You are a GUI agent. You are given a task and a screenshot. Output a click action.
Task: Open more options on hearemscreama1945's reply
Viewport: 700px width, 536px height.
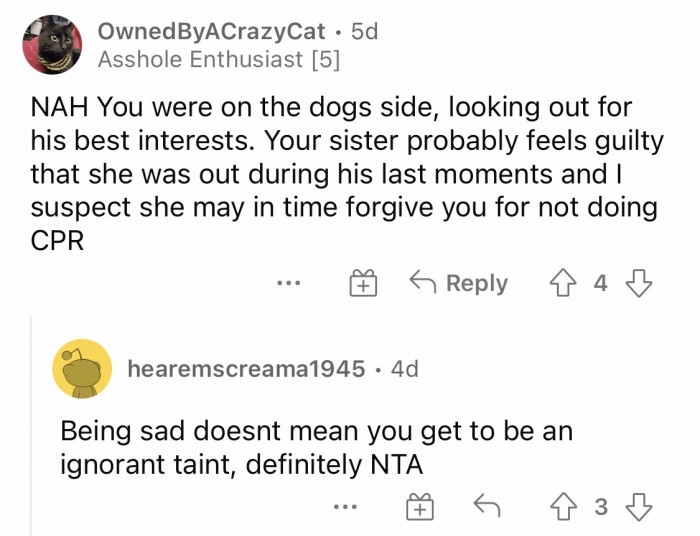click(x=345, y=507)
